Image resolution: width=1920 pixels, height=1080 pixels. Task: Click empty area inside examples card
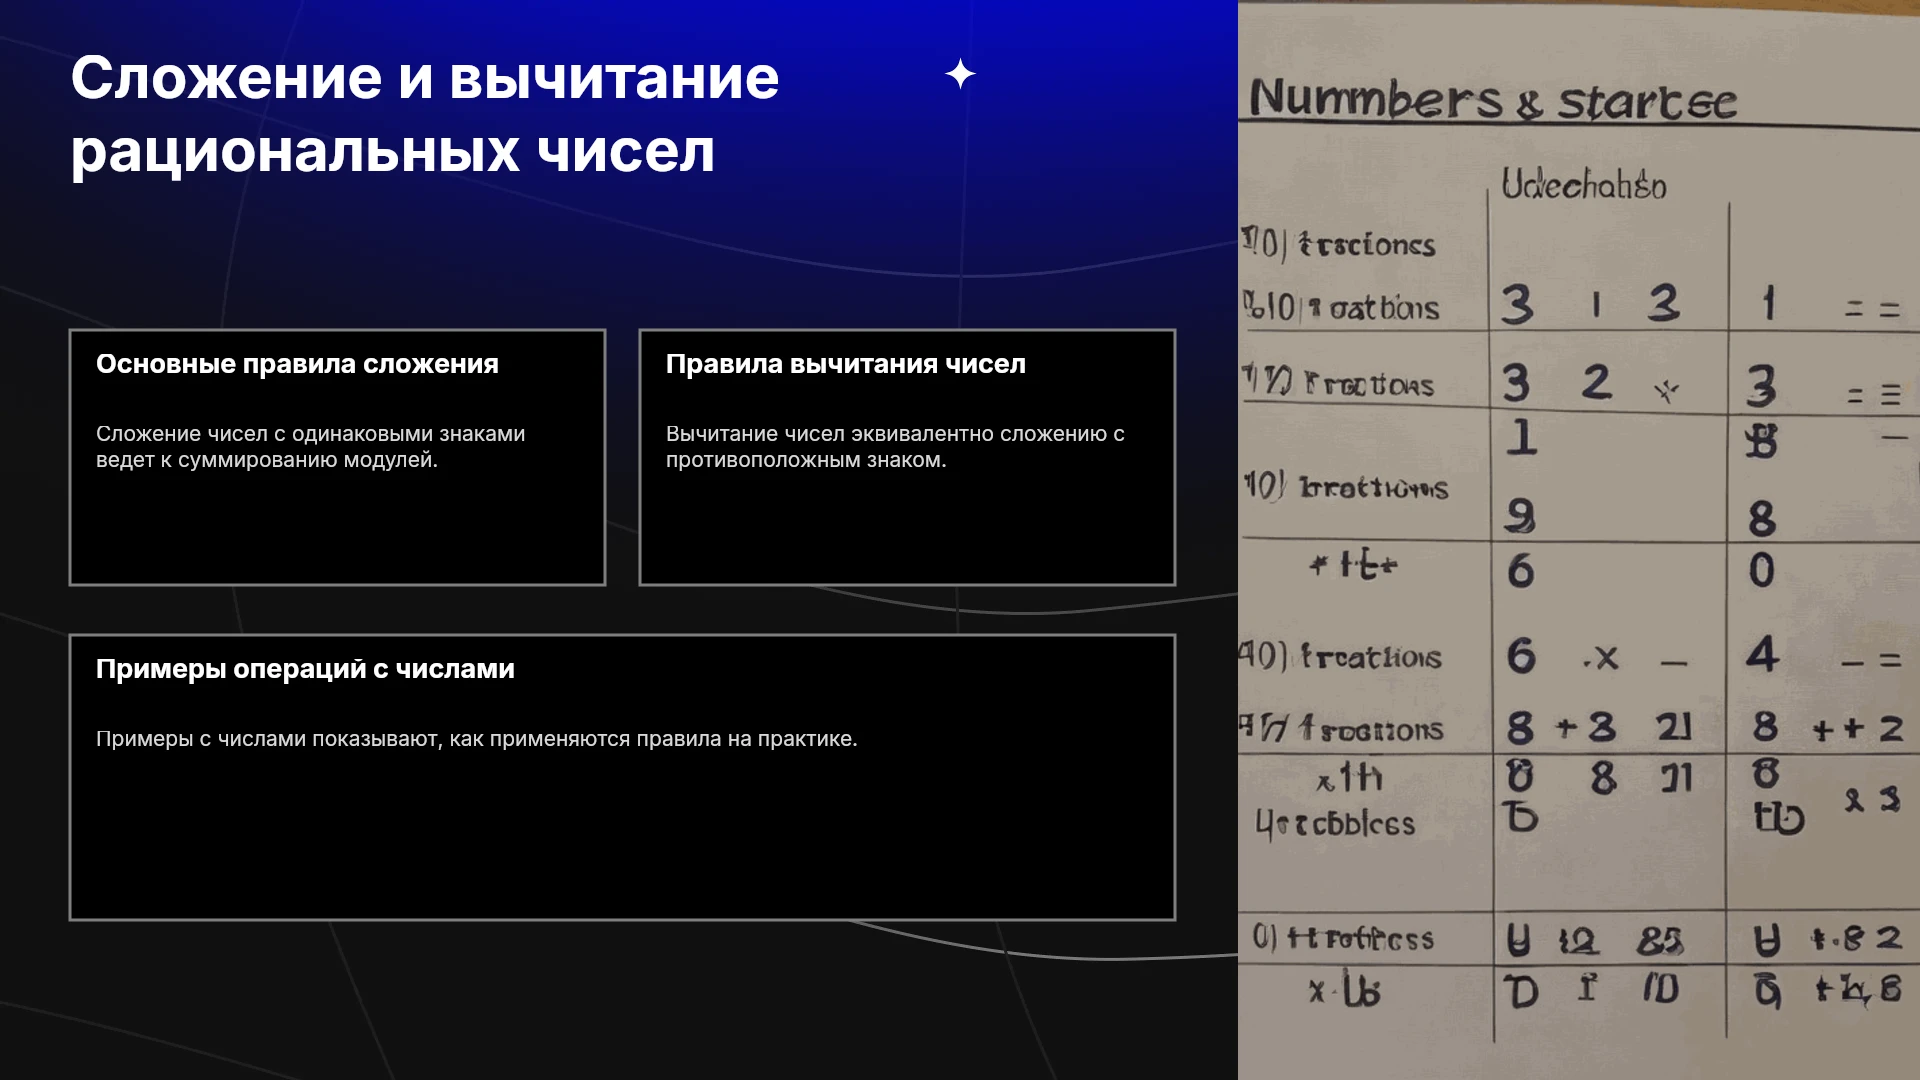coord(622,840)
